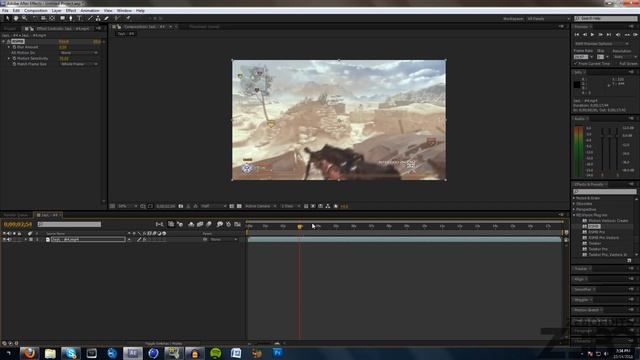Select the Brush tool
The width and height of the screenshot is (640, 360).
tap(90, 18)
